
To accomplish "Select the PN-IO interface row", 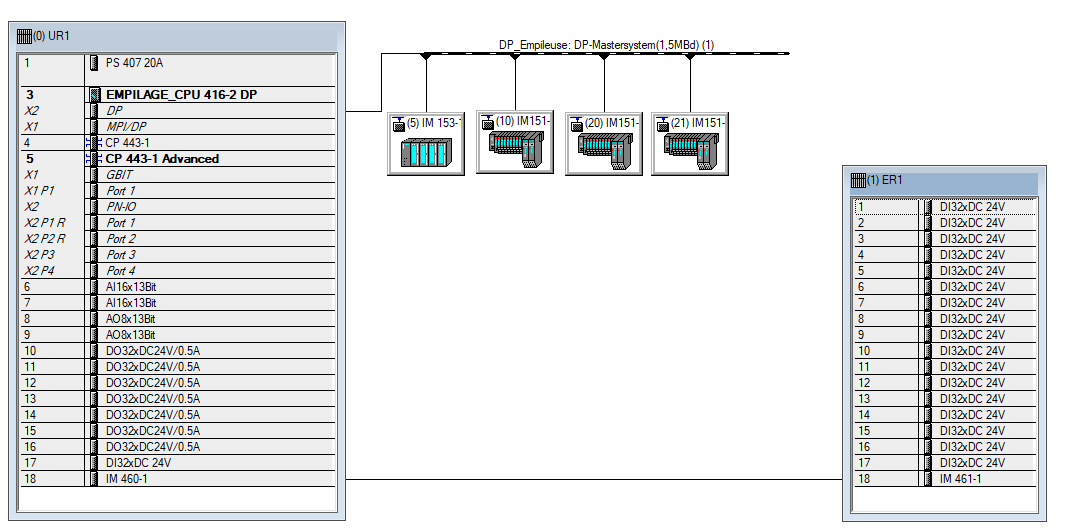I will tap(122, 207).
